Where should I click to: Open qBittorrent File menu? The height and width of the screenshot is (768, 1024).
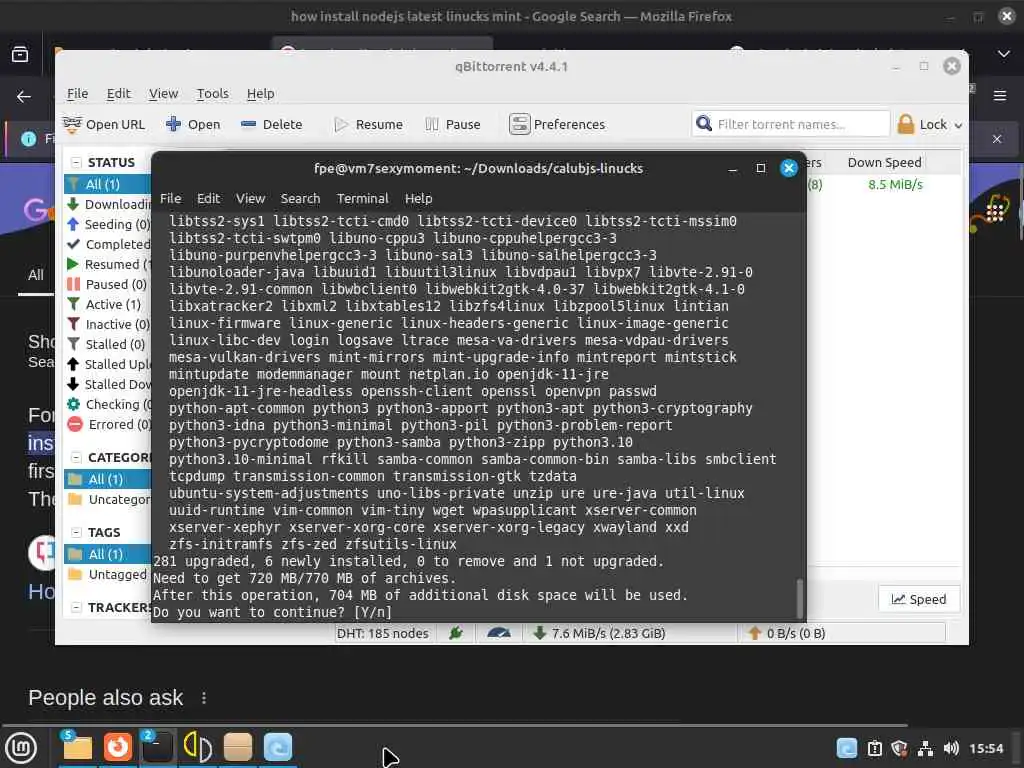(77, 93)
